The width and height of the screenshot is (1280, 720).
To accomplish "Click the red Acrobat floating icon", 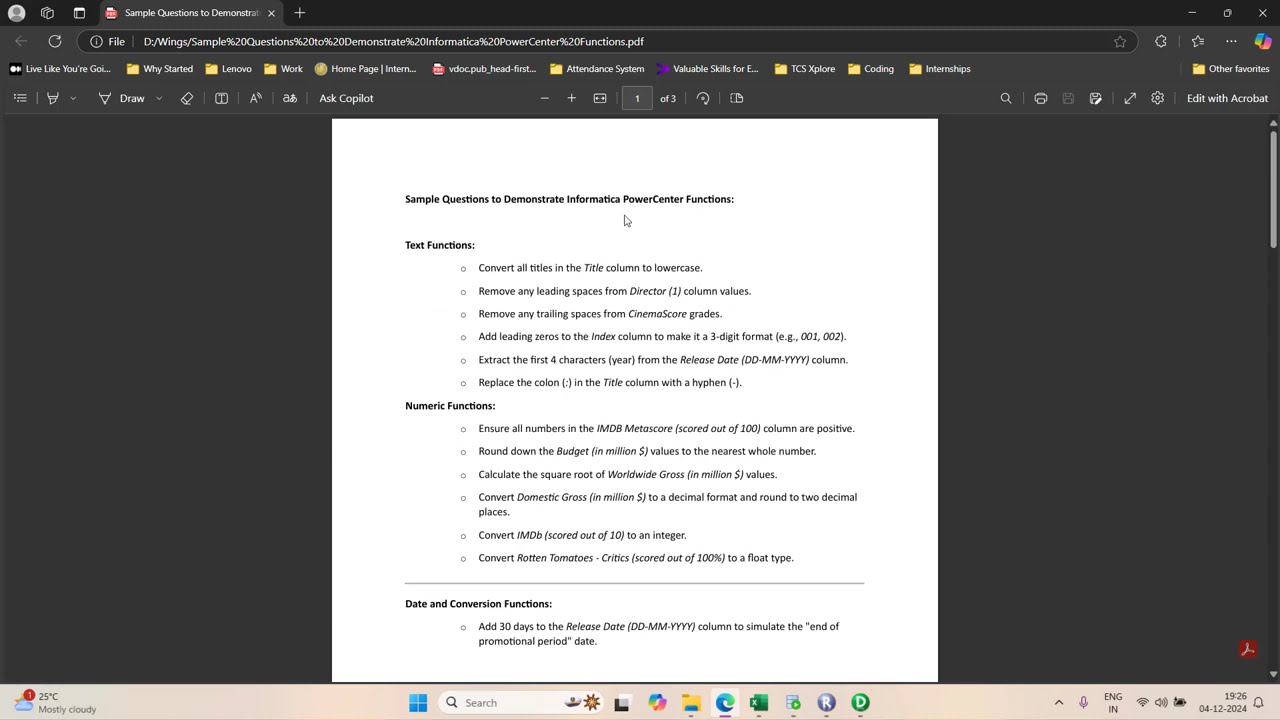I will click(1248, 649).
